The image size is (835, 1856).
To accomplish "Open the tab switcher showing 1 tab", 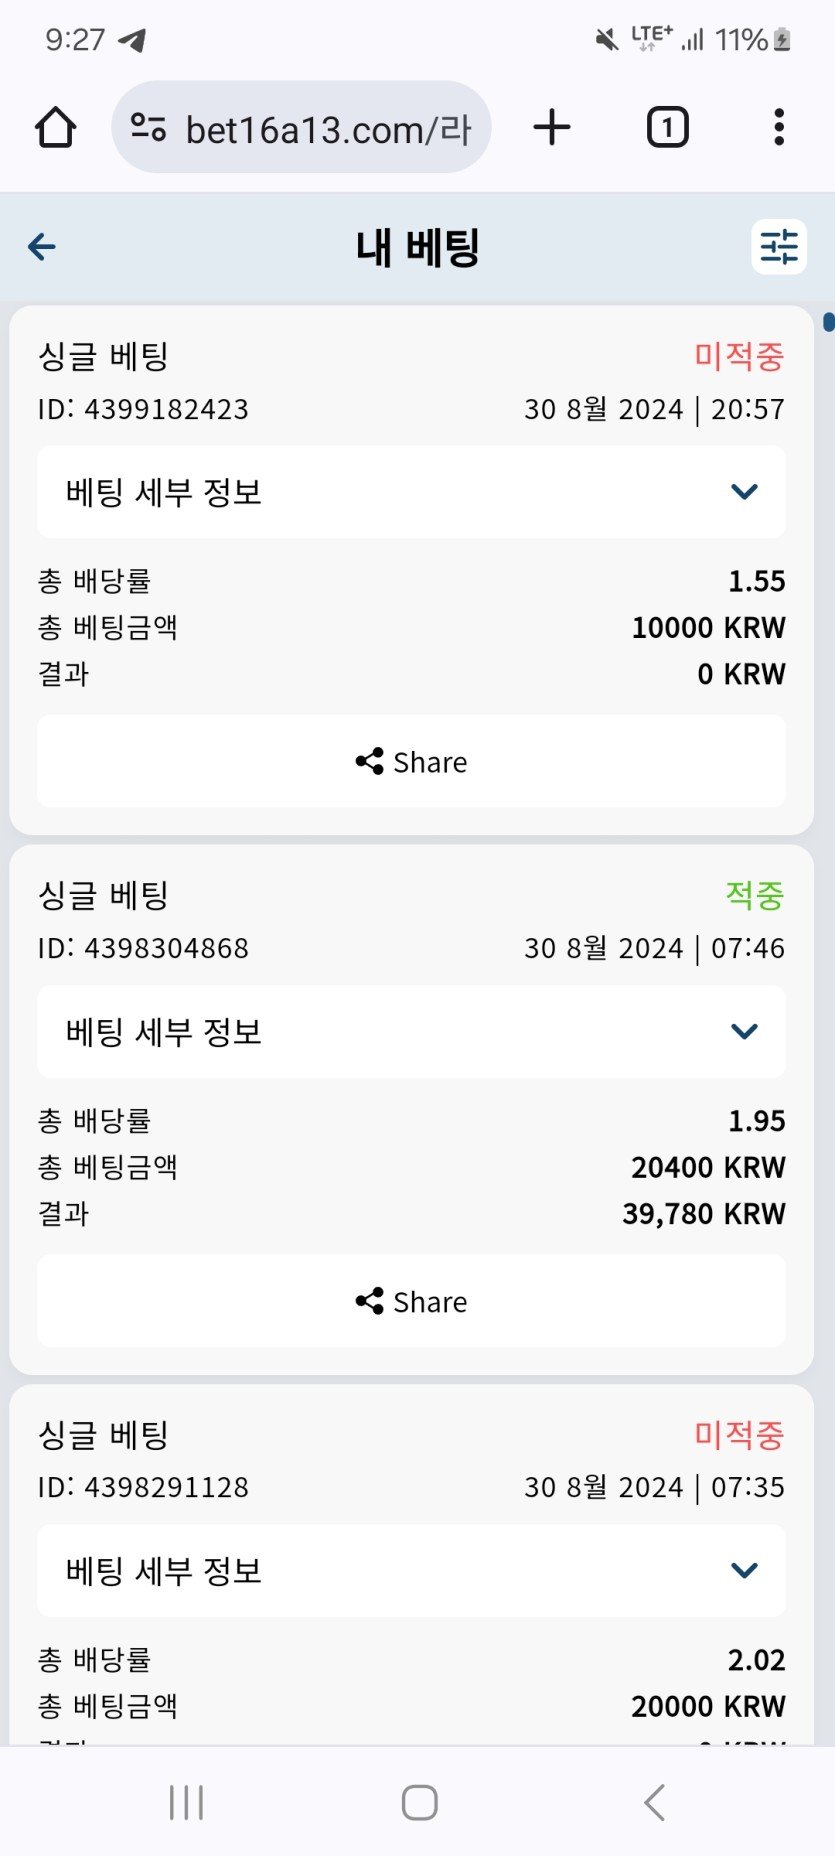I will (x=667, y=128).
